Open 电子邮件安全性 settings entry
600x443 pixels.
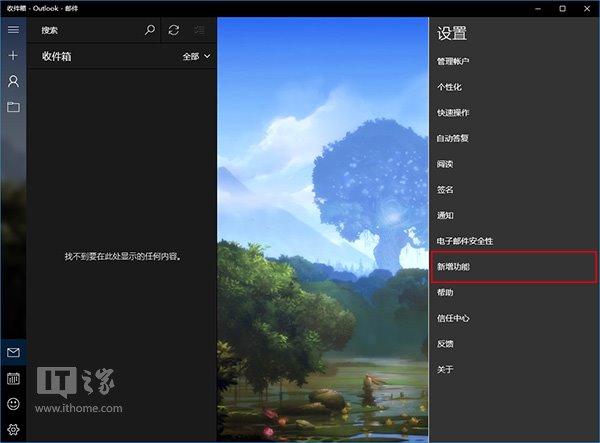point(465,241)
